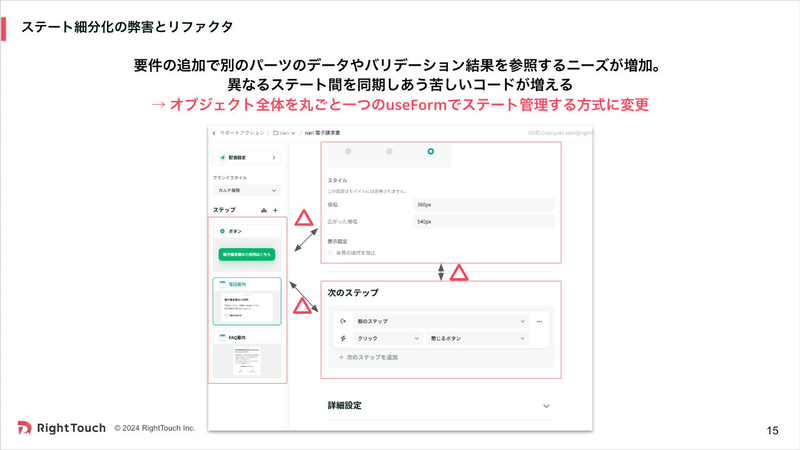Select the teal selected position radio

(431, 152)
